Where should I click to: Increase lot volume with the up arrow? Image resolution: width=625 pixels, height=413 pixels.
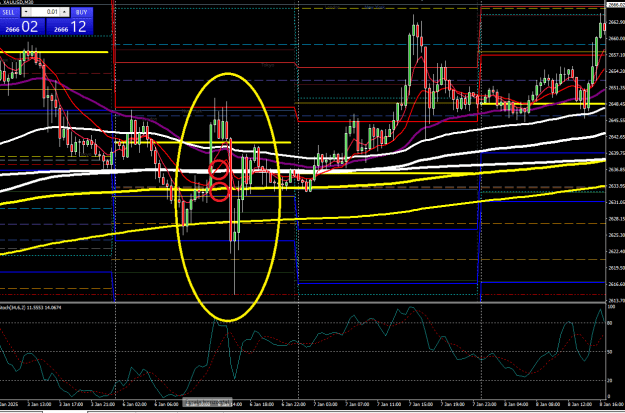65,12
